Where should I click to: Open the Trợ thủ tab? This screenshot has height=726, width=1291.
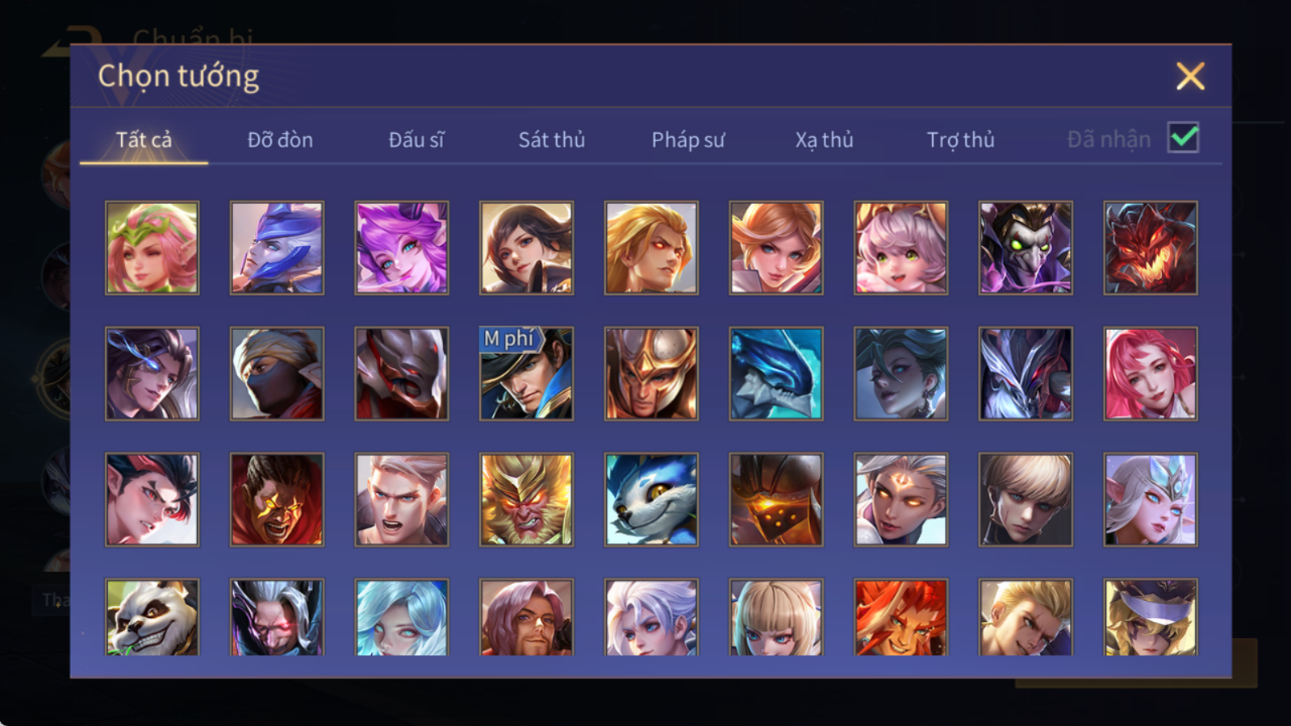[960, 140]
